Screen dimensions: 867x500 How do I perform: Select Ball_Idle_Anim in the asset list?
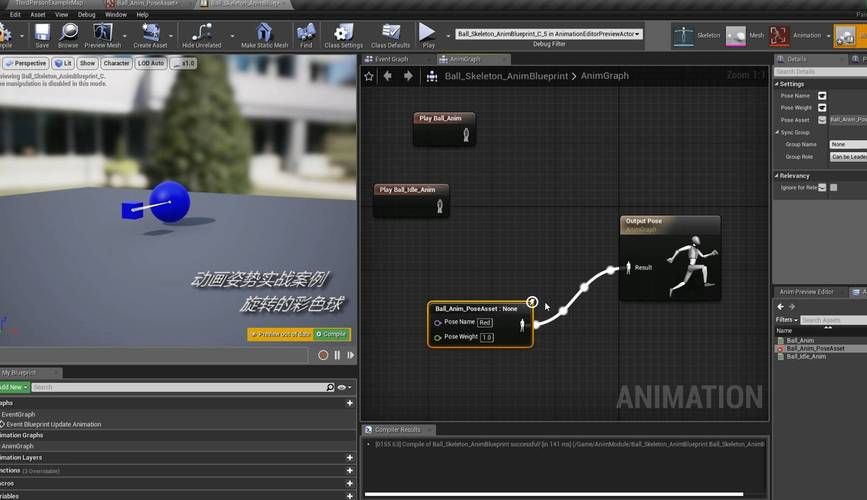[806, 356]
